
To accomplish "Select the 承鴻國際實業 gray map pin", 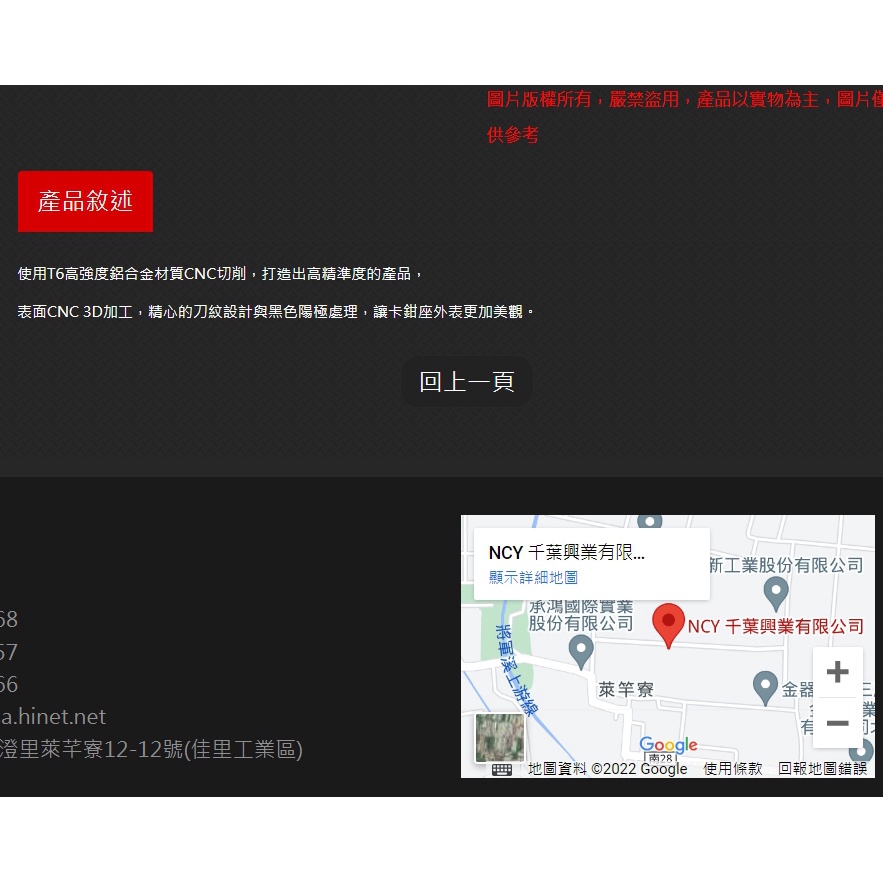I will pos(581,652).
